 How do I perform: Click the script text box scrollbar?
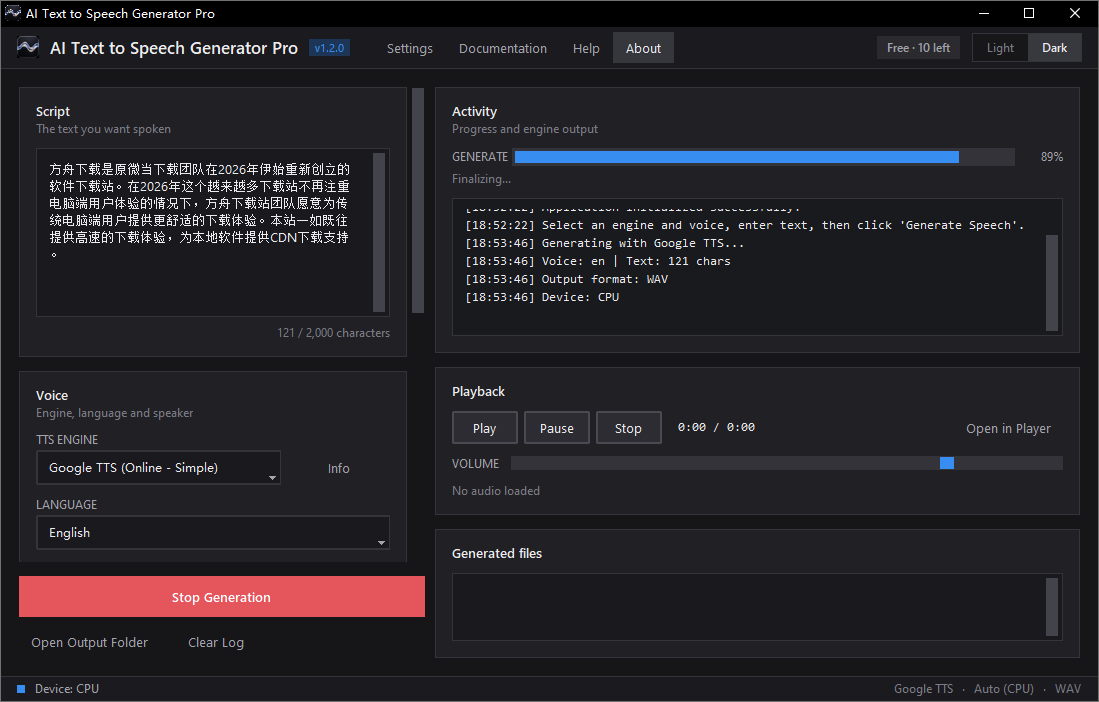(379, 232)
